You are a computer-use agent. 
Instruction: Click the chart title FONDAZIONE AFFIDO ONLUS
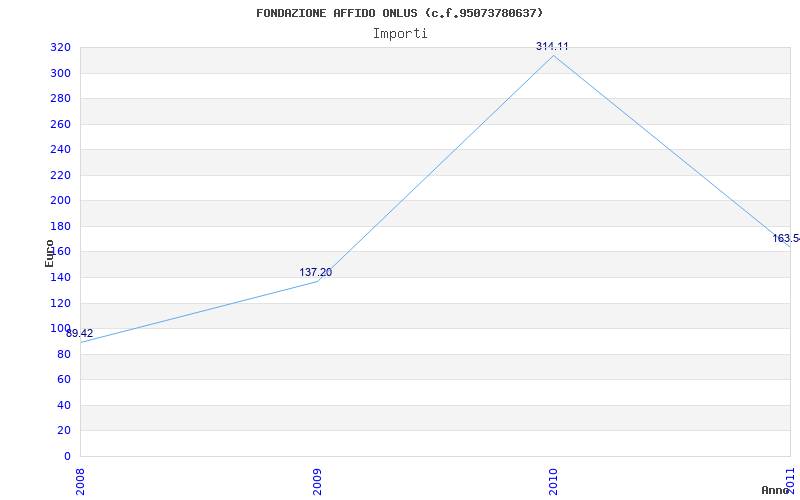pyautogui.click(x=400, y=13)
